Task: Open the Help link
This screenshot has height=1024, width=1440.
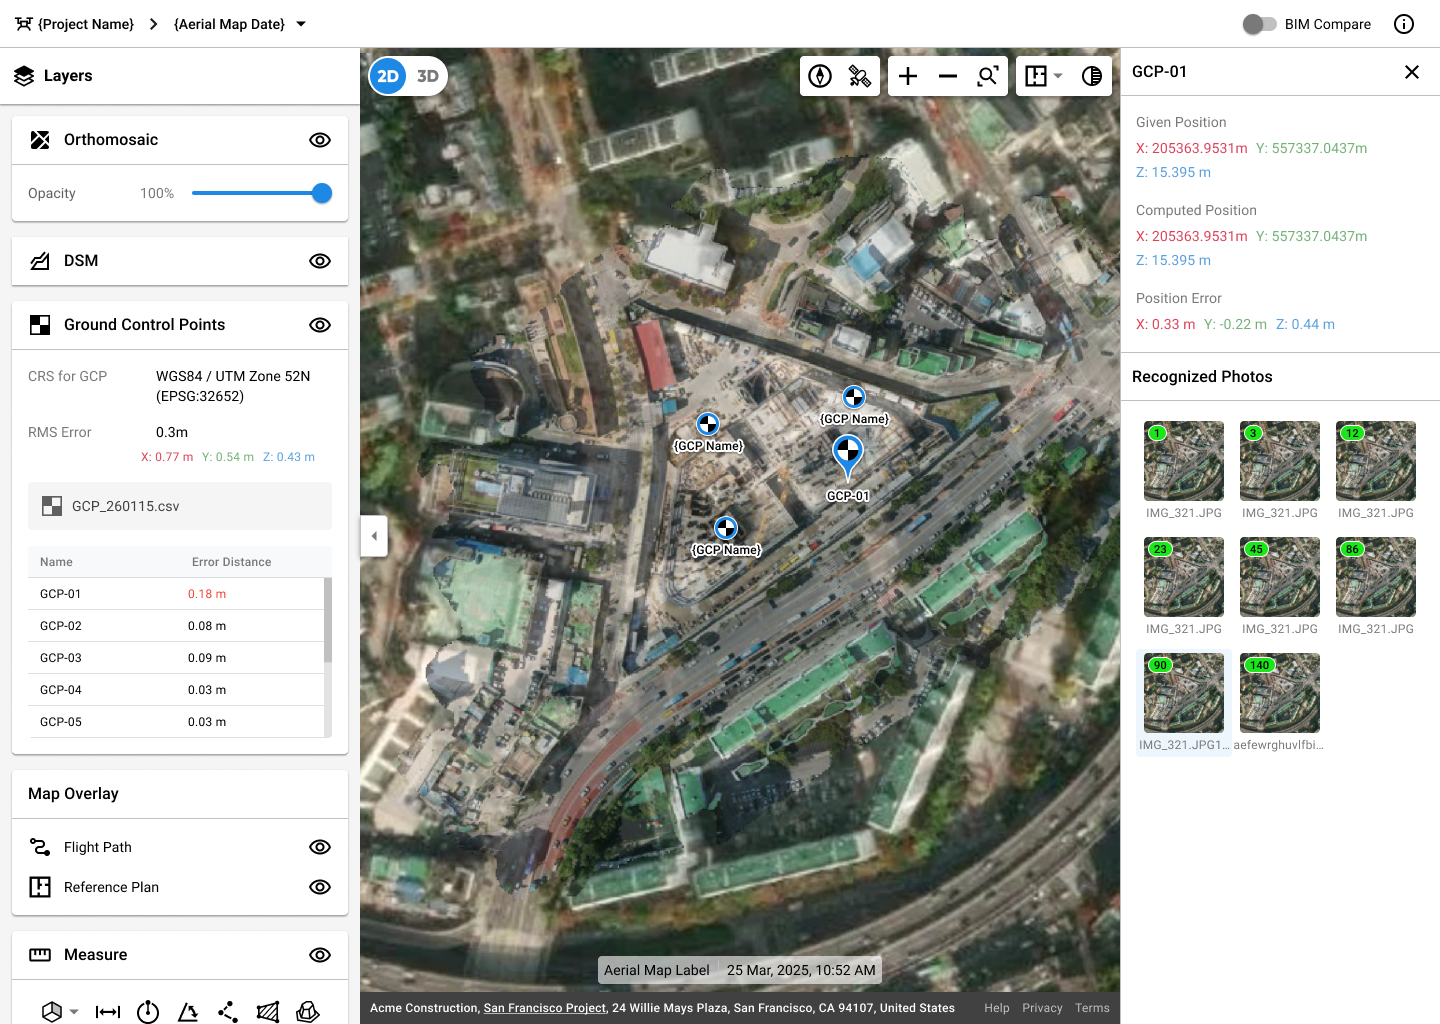Action: pos(997,1008)
